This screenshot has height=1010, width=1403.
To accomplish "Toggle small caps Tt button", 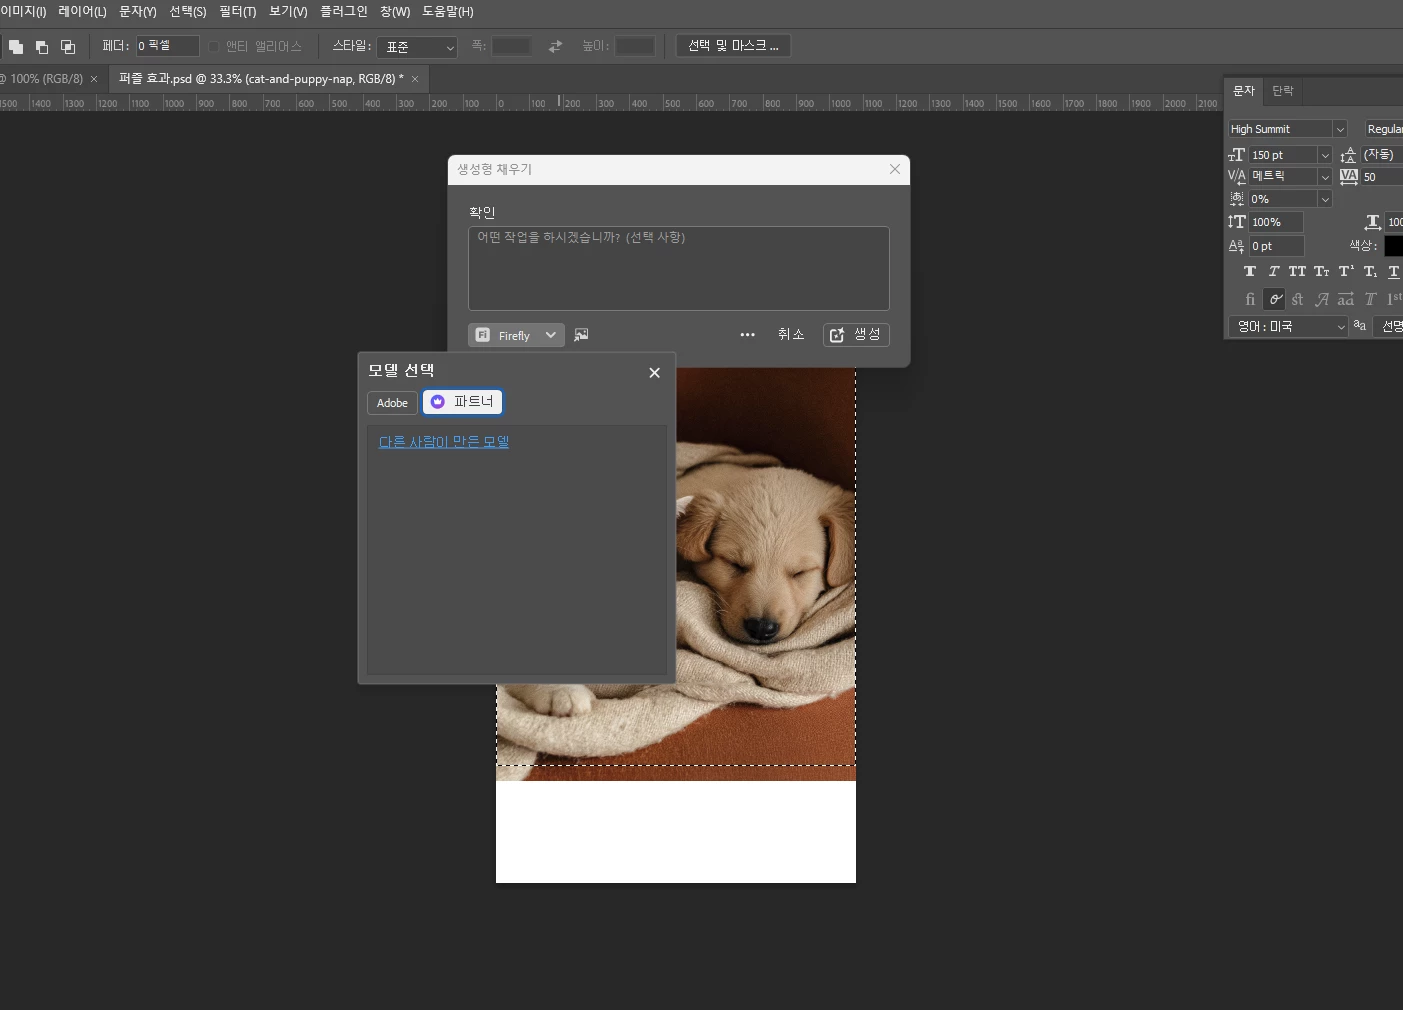I will 1322,272.
